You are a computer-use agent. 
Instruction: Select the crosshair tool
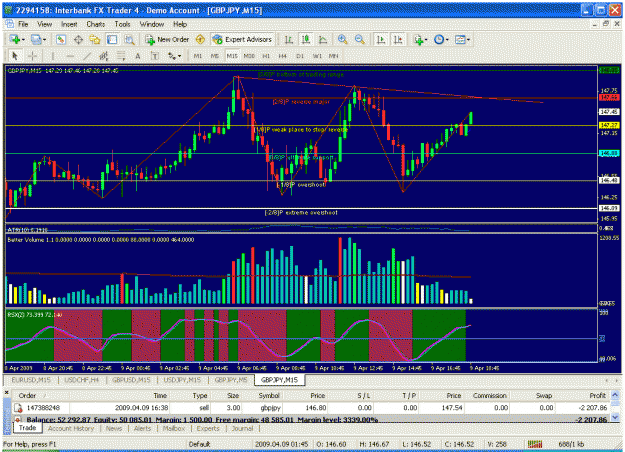pyautogui.click(x=32, y=56)
